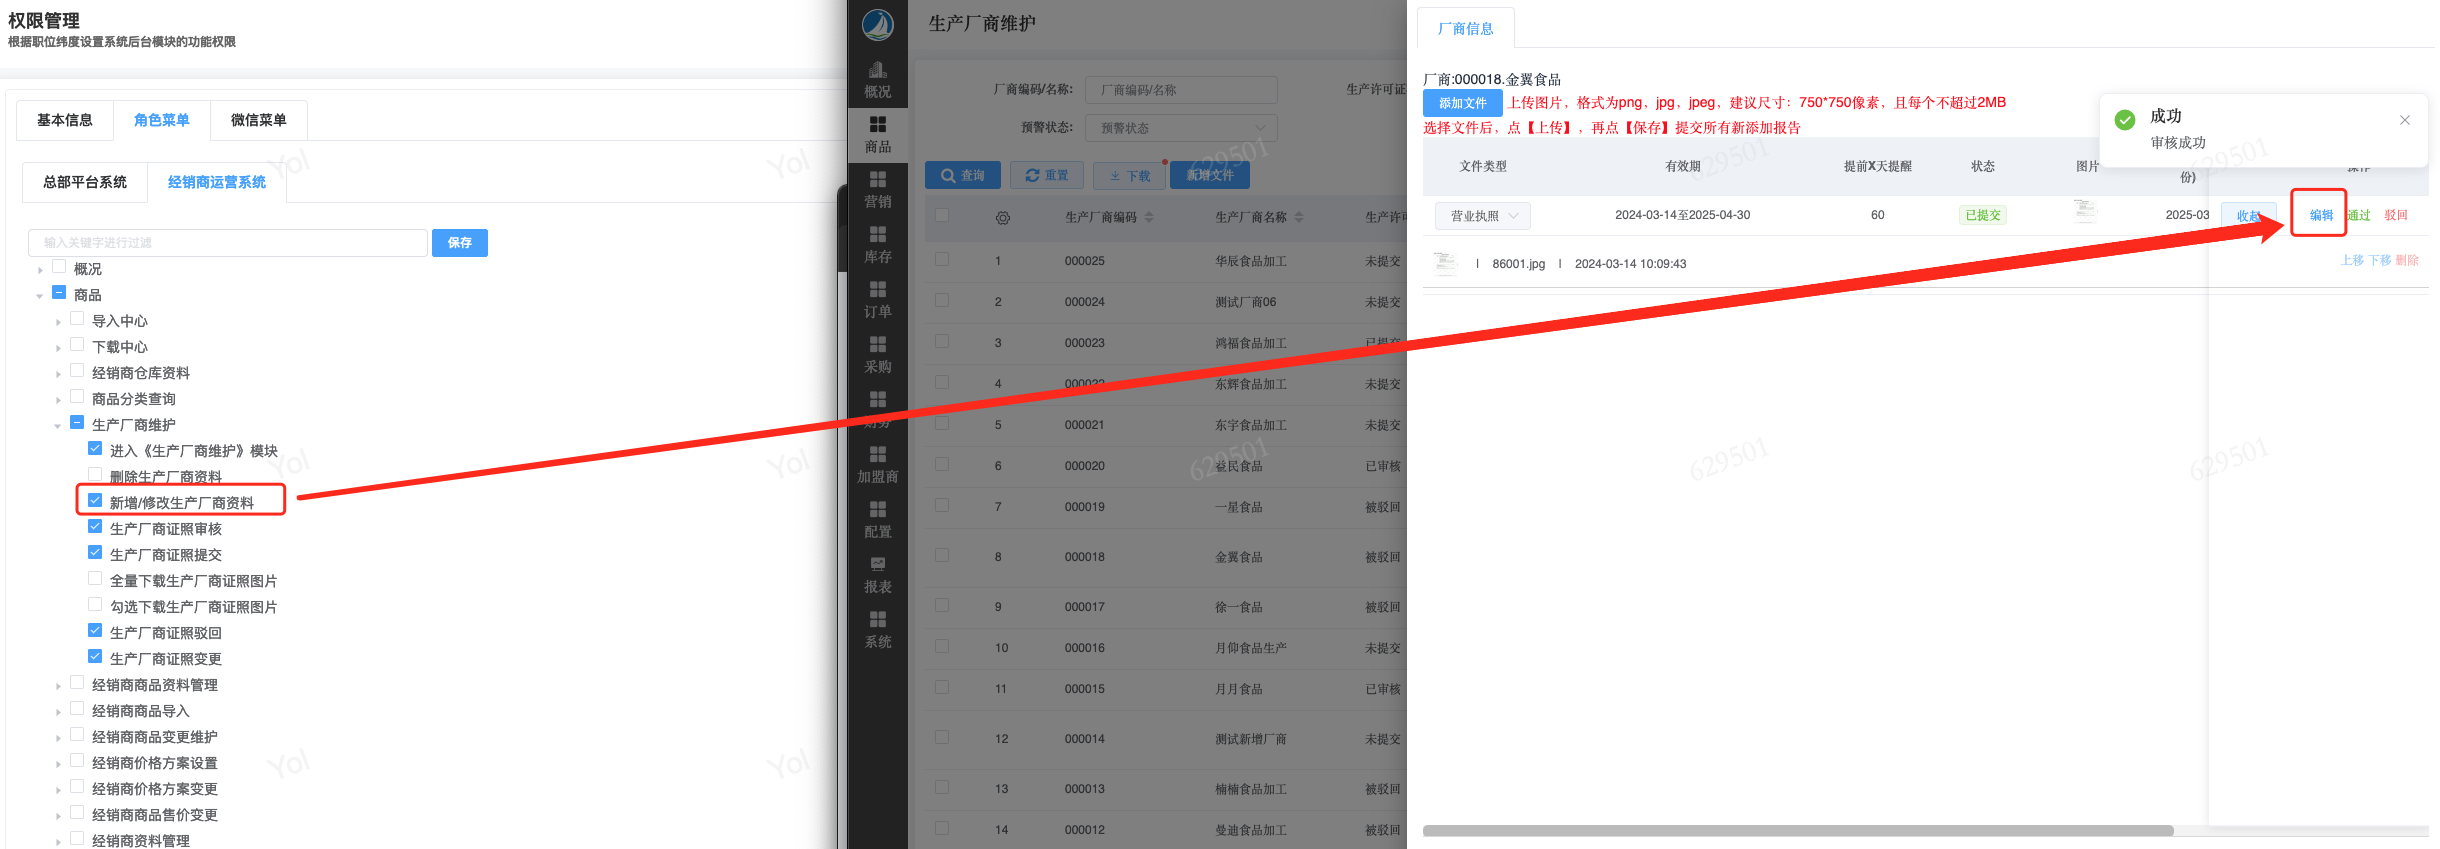Collapse the 生产厂商维护 tree node
Image resolution: width=2440 pixels, height=849 pixels.
[58, 426]
